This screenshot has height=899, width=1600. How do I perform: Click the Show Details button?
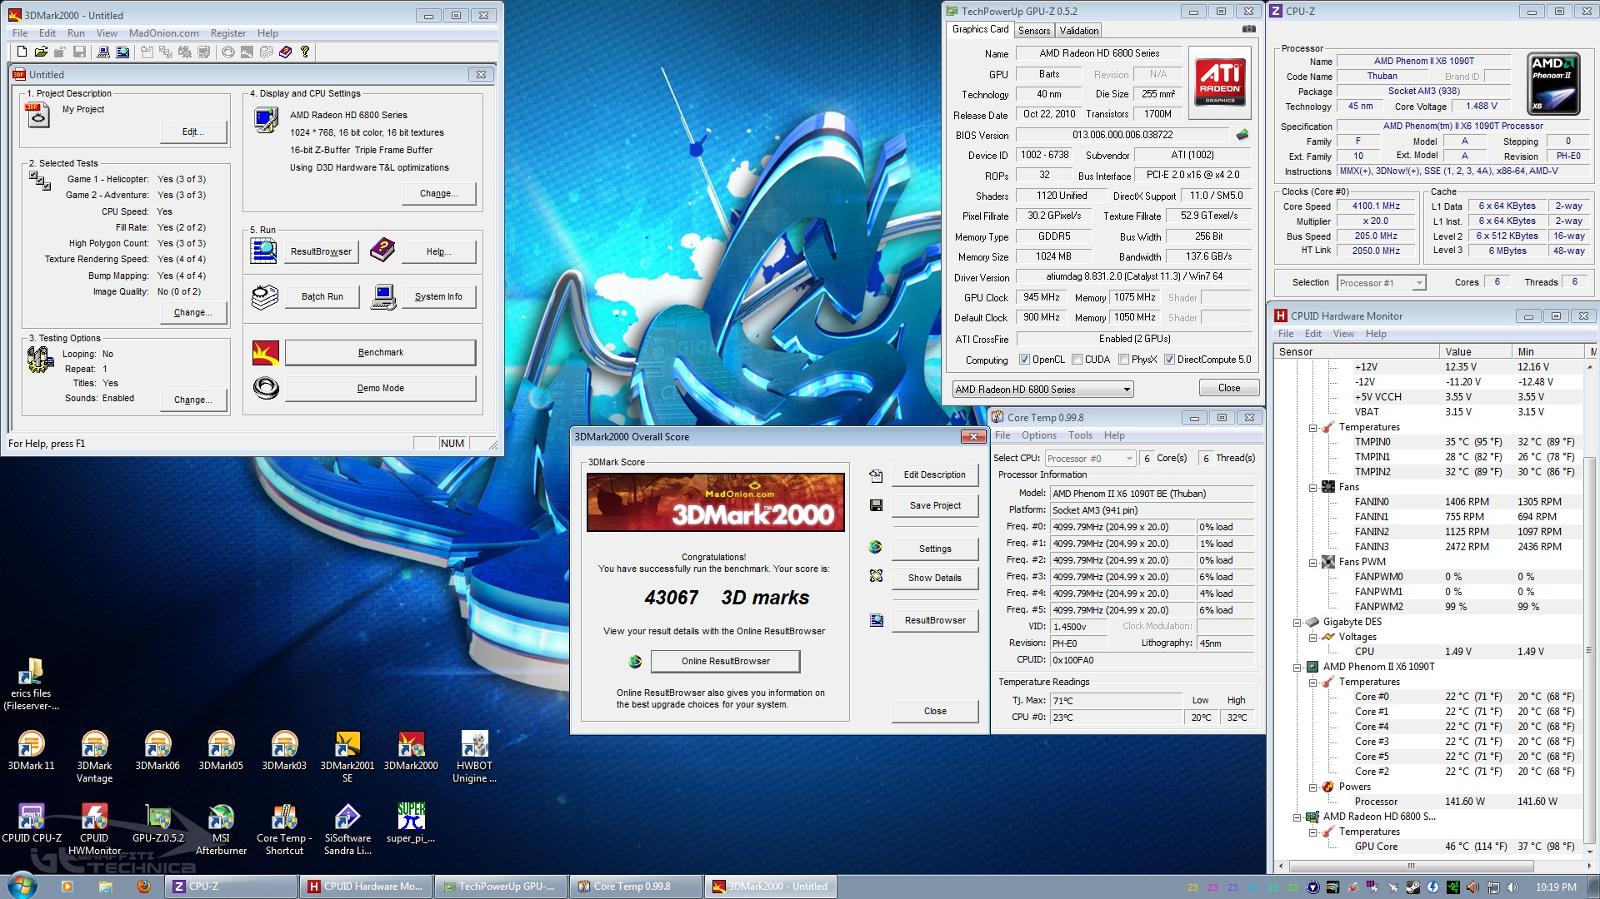pyautogui.click(x=935, y=578)
